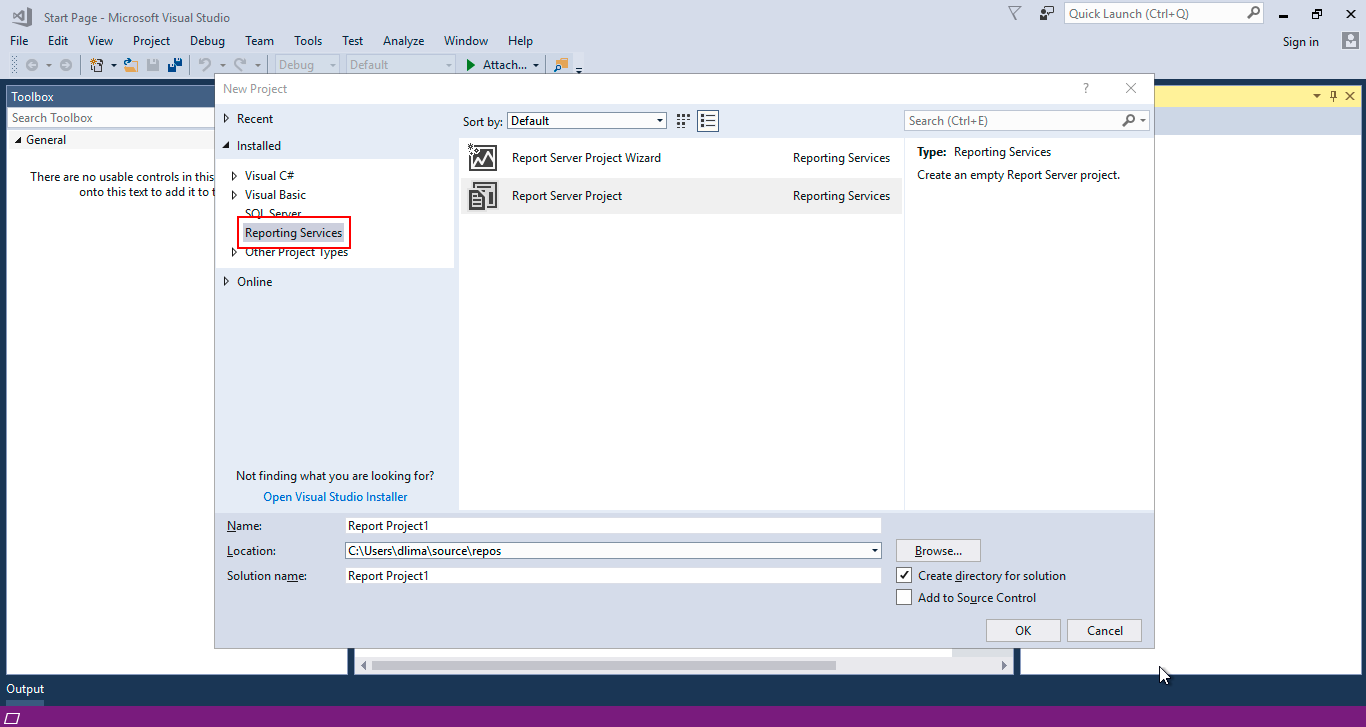Click the Save All toolbar icon
This screenshot has height=727, width=1366.
(175, 65)
